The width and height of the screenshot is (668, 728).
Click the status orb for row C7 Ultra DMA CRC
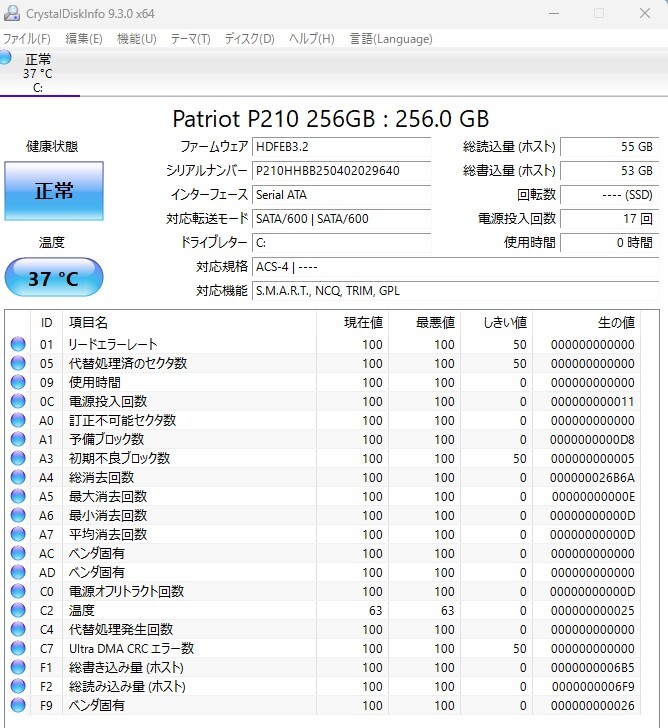pos(18,648)
